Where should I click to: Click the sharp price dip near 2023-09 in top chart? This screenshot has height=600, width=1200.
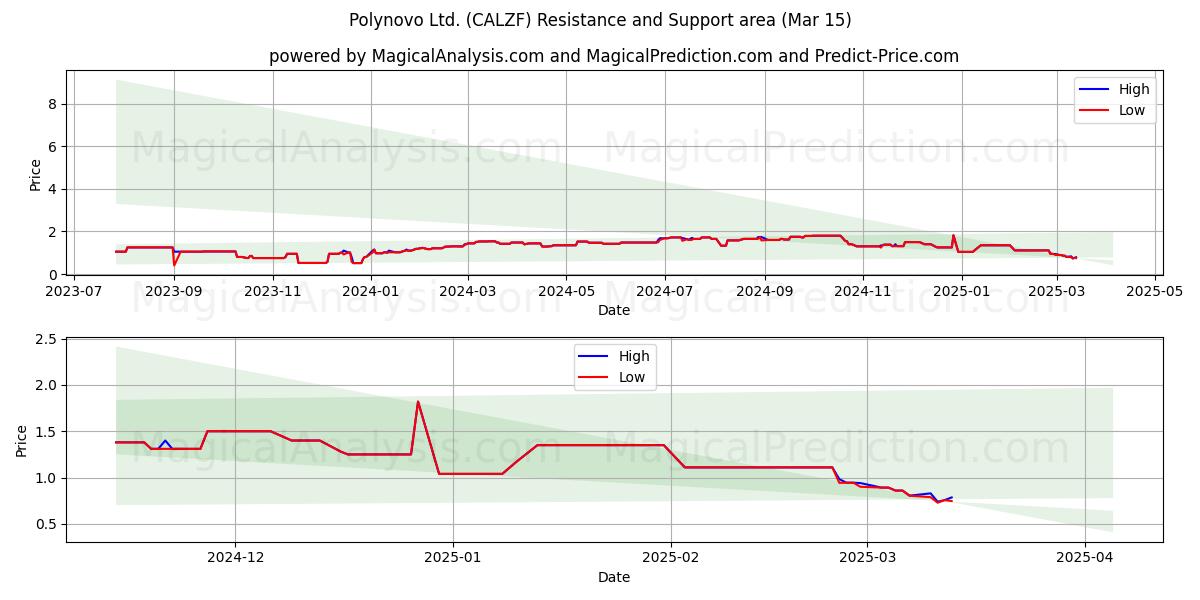(174, 265)
